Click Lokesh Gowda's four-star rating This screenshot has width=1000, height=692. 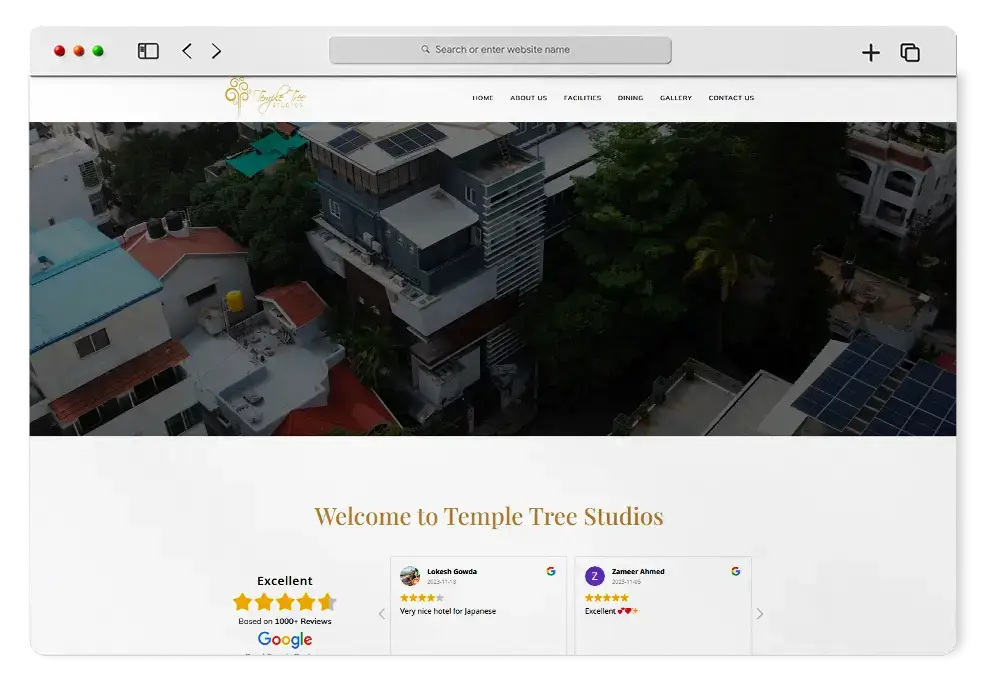422,598
